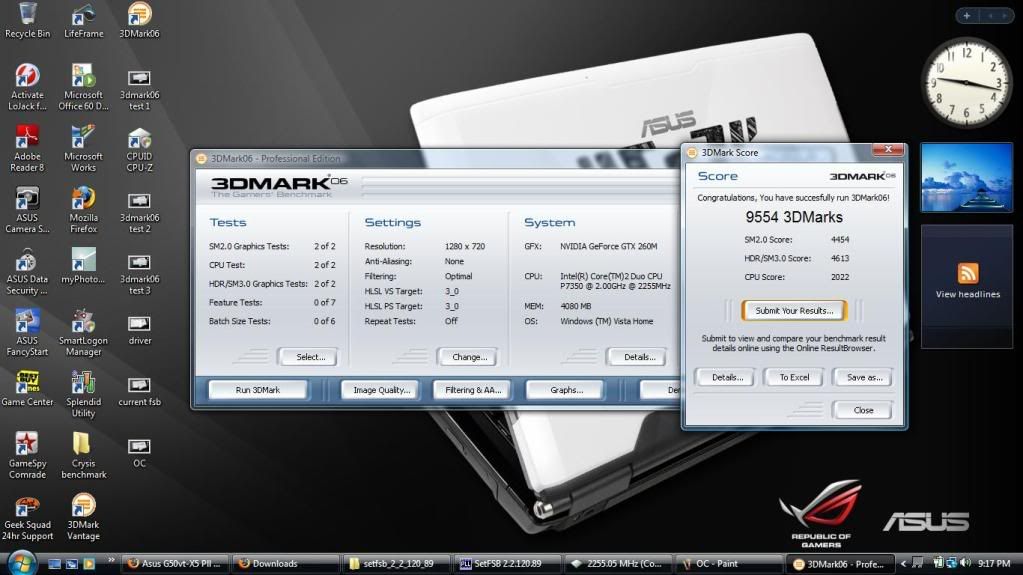Select the OC image file icon
Screen dimensions: 1023x575
(139, 452)
